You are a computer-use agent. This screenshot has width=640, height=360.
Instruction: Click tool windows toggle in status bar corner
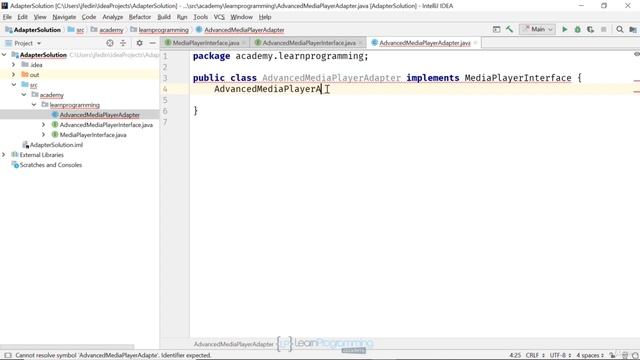(8, 356)
